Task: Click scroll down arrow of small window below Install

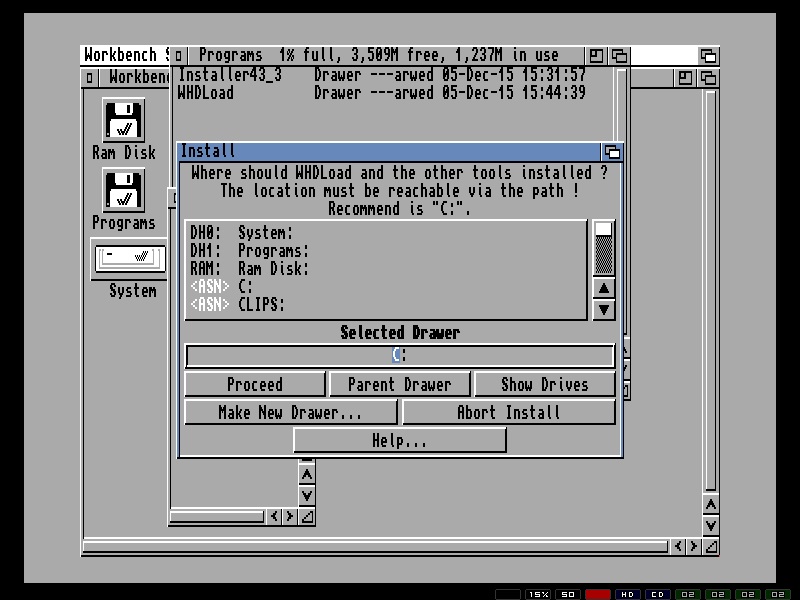Action: pos(307,495)
